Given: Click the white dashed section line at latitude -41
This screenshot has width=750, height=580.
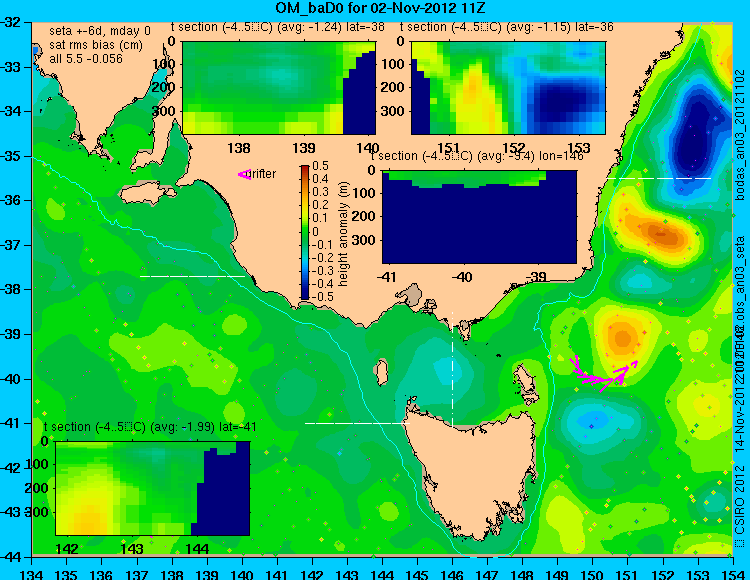Looking at the screenshot, I should [x=357, y=423].
